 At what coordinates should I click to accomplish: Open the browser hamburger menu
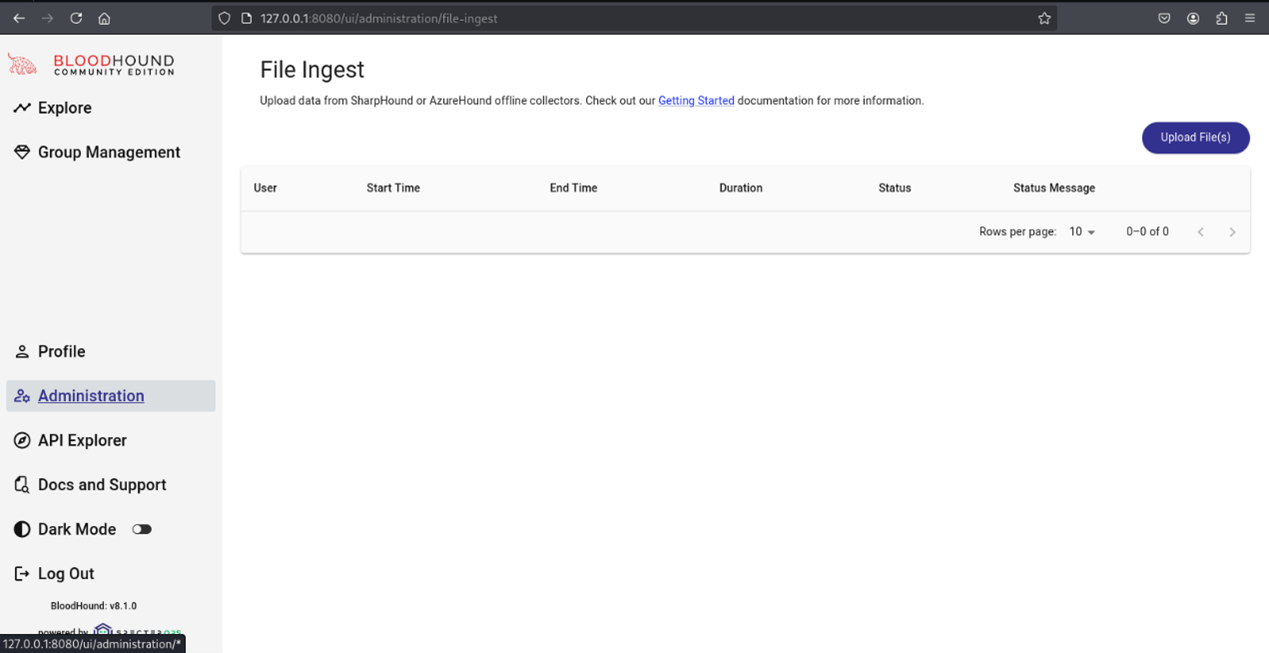click(1250, 18)
